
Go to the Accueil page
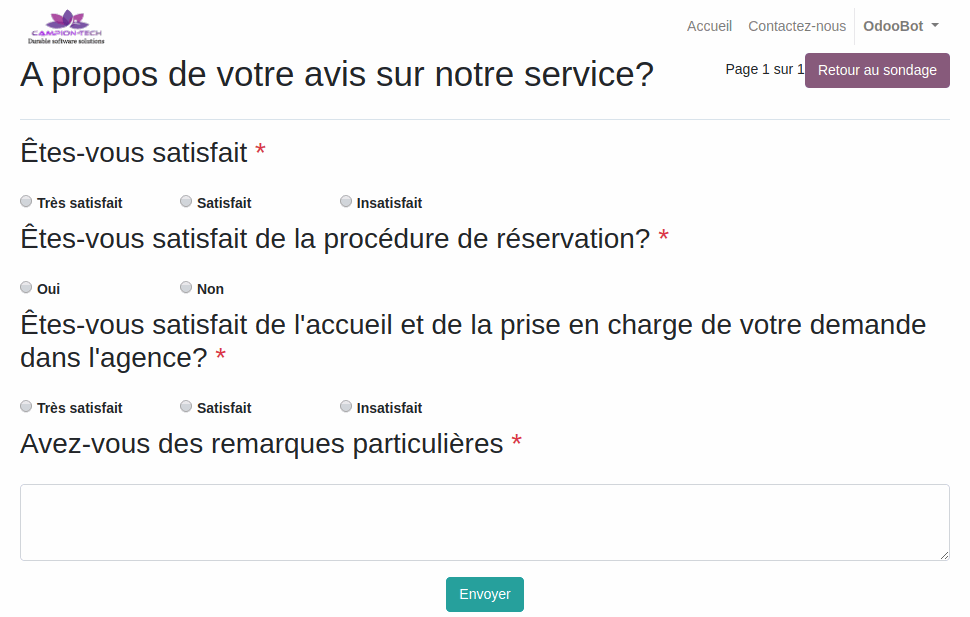click(709, 26)
